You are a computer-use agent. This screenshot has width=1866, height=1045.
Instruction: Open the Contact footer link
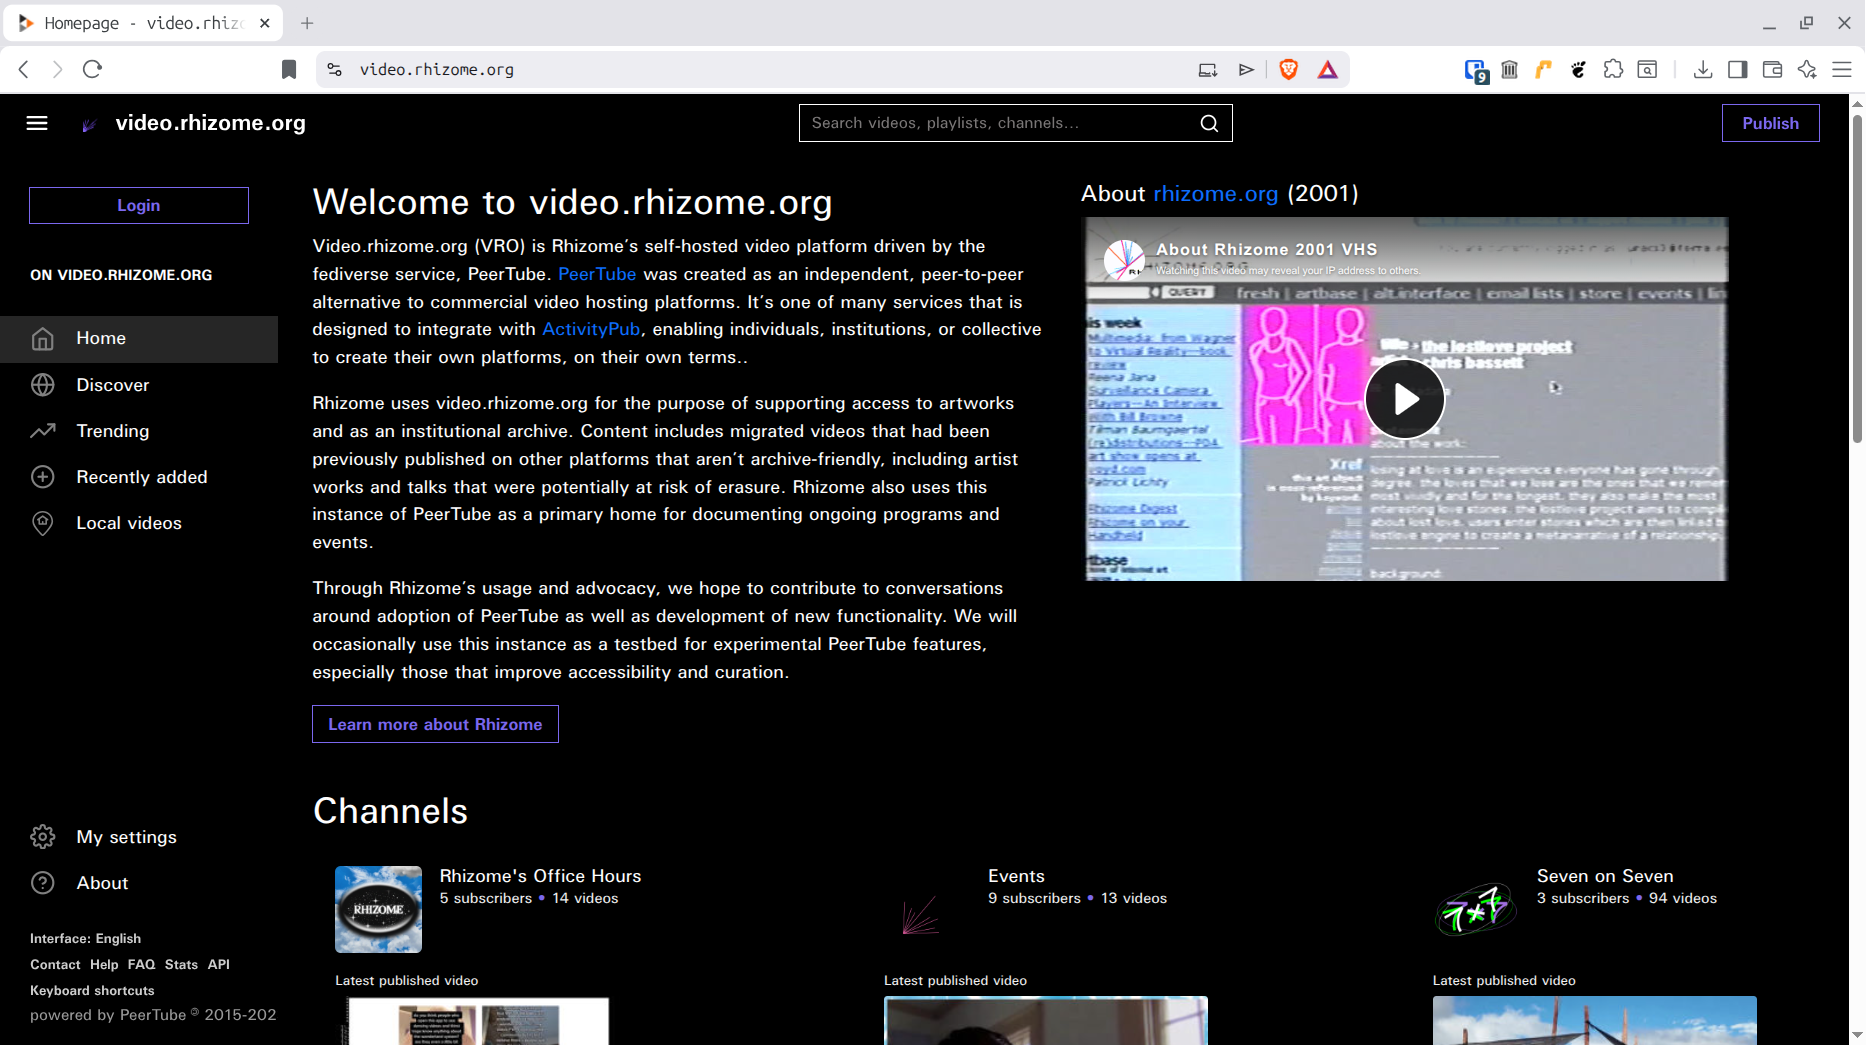(x=55, y=964)
